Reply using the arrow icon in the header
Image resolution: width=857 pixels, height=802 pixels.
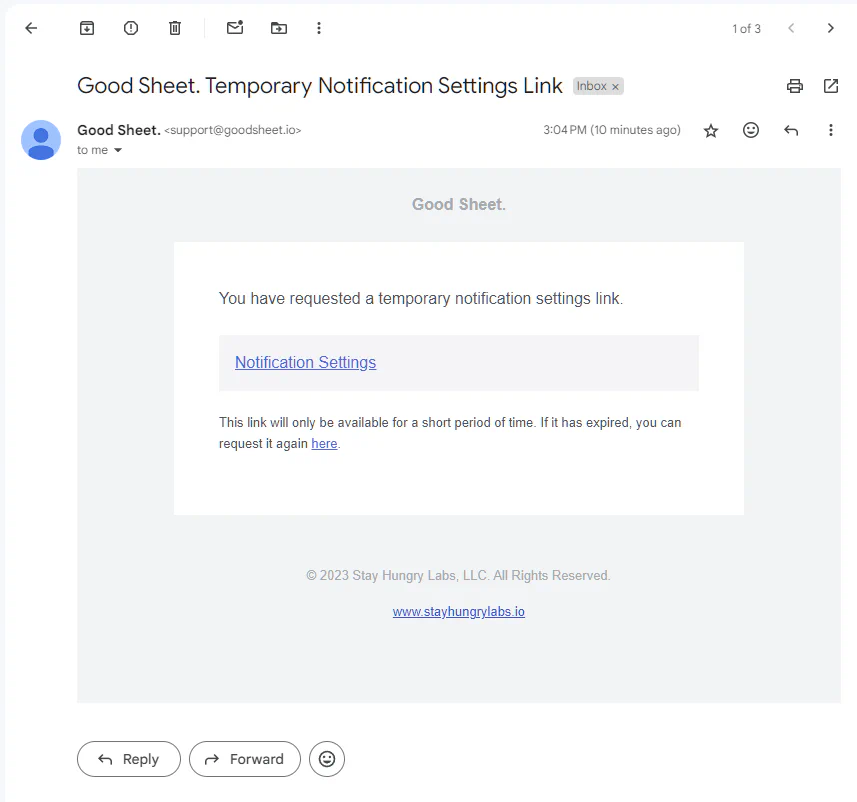click(791, 130)
